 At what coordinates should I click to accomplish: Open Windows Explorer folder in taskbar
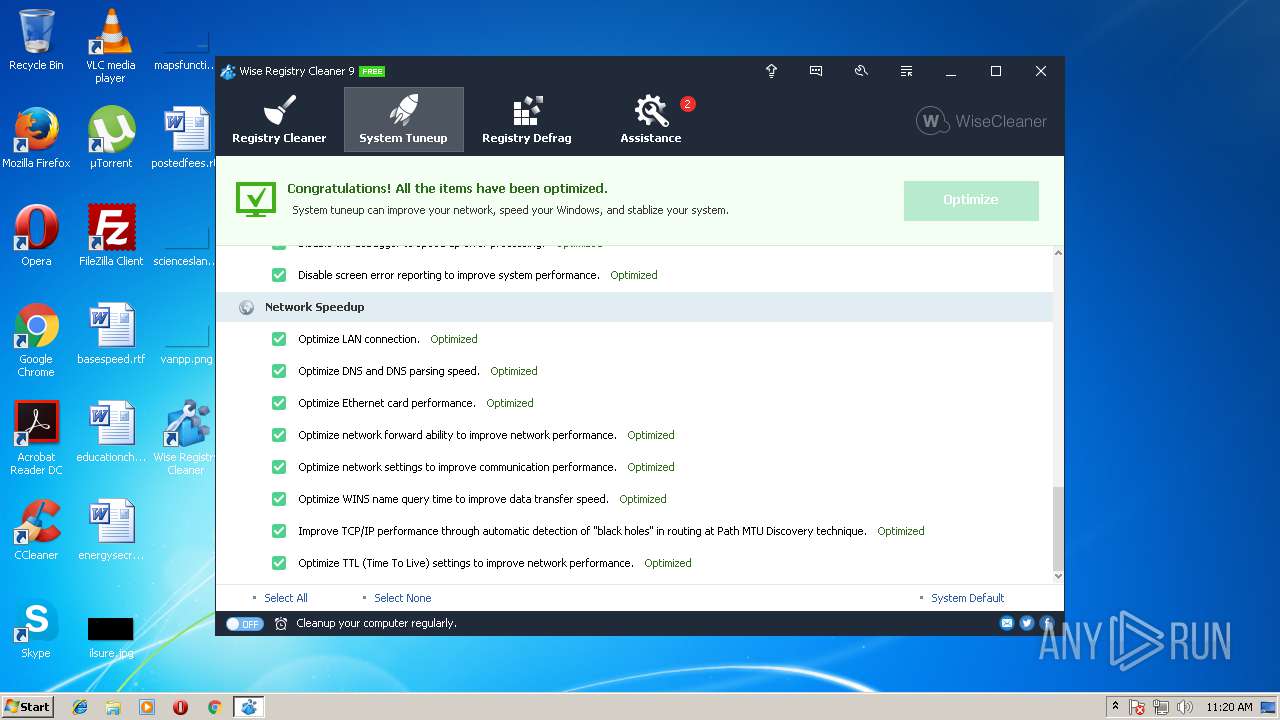pos(113,707)
